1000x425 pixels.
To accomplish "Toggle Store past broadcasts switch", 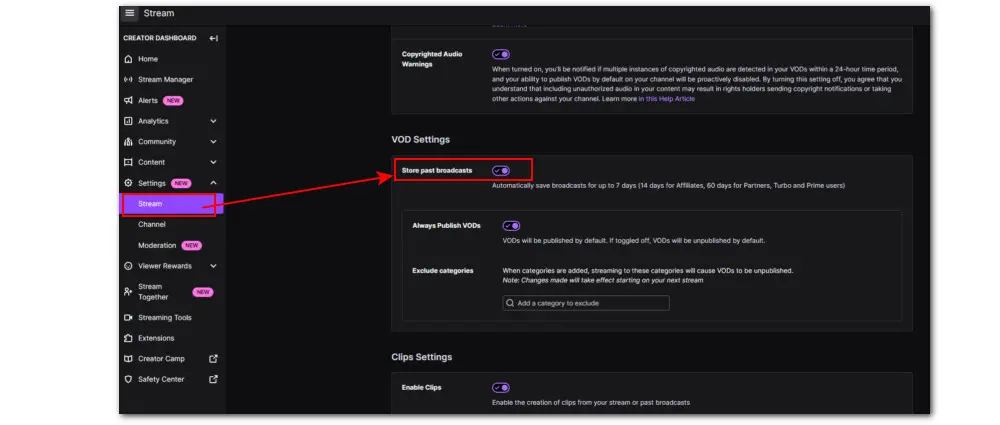I will (501, 171).
